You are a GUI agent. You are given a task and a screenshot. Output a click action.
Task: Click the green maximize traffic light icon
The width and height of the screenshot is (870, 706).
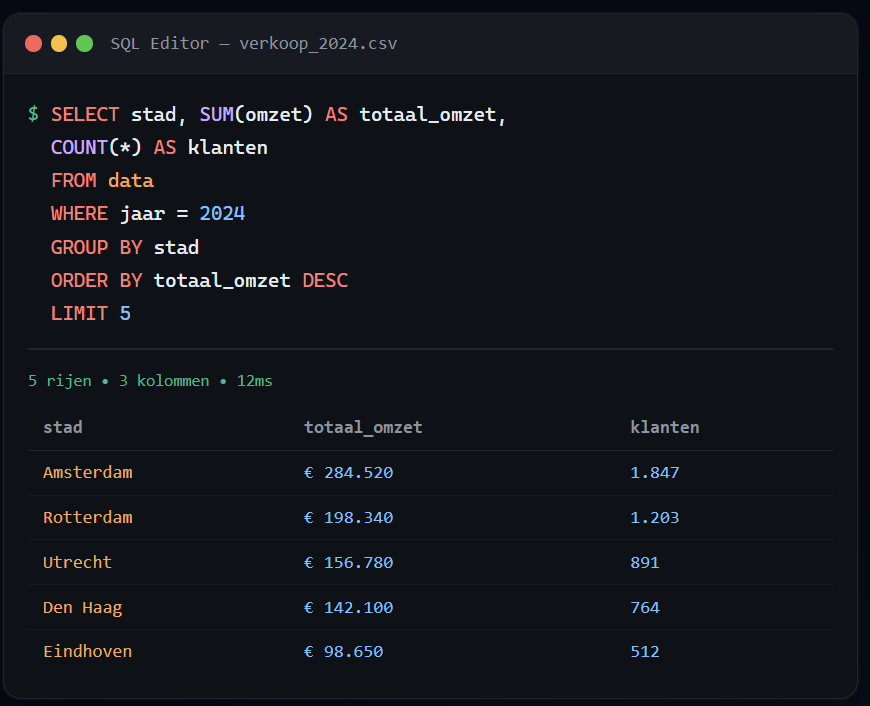[x=85, y=43]
